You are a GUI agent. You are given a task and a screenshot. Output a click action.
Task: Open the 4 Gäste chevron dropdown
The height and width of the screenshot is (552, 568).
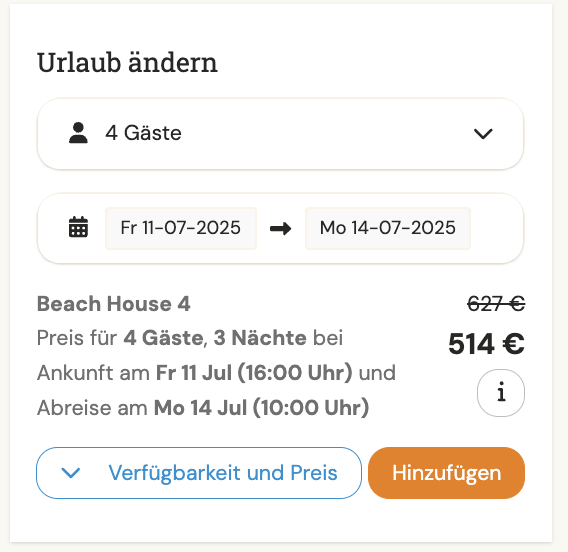483,134
